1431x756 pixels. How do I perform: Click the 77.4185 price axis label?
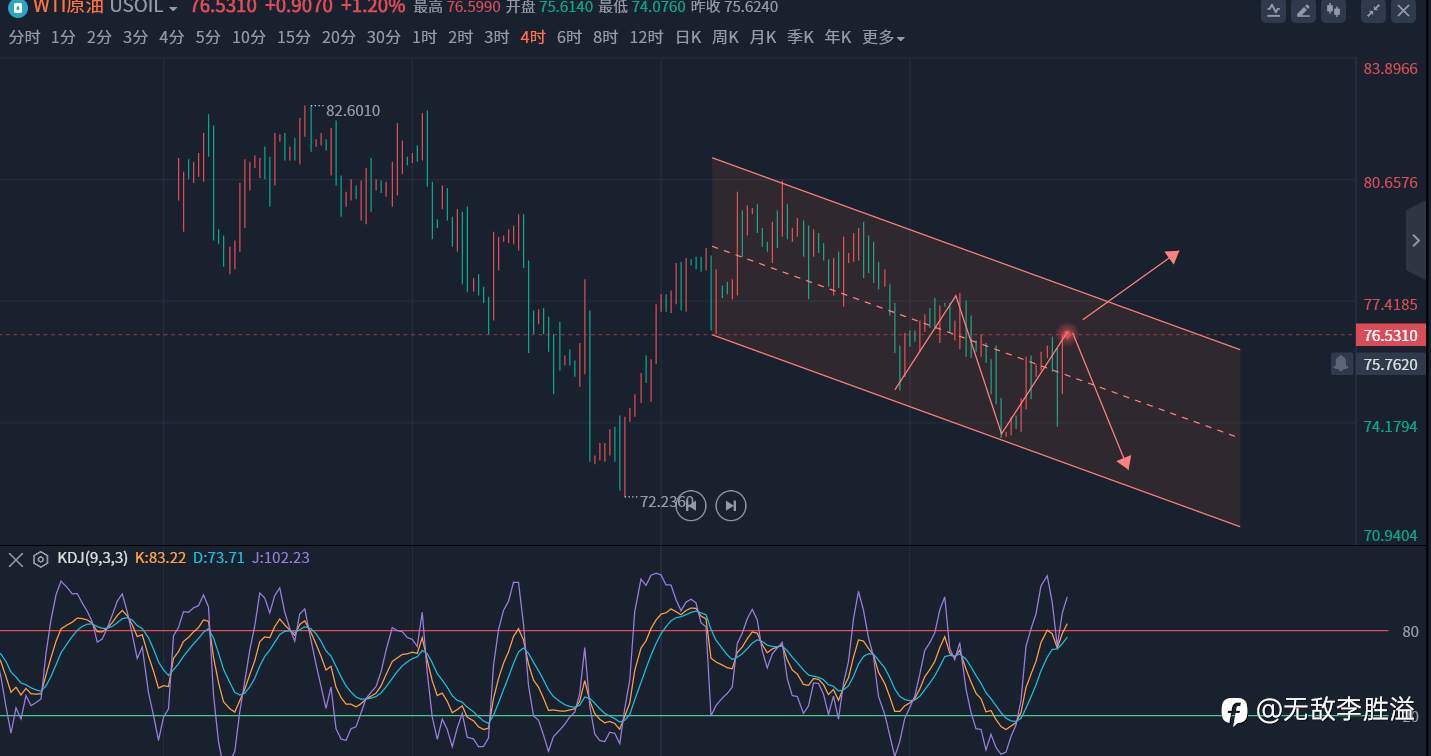(1390, 304)
